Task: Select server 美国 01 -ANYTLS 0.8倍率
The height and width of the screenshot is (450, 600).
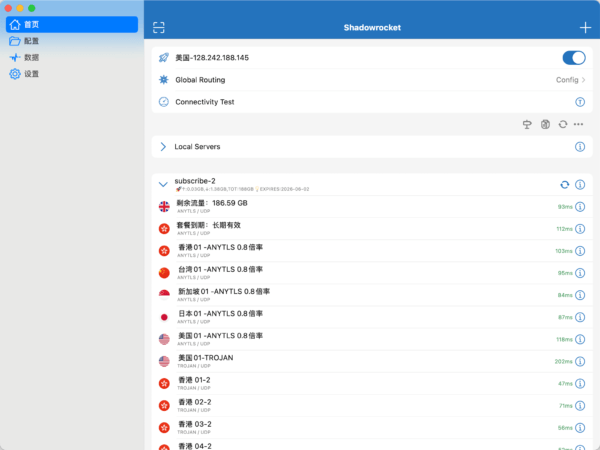Action: pyautogui.click(x=372, y=339)
